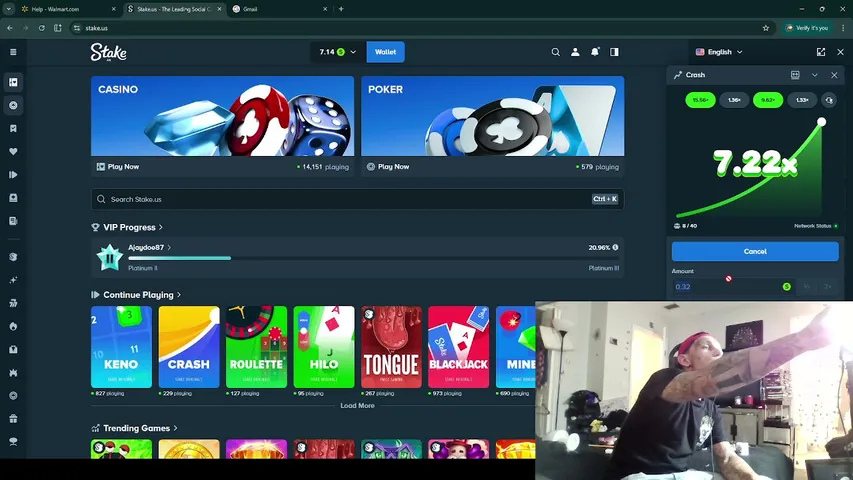Open the Chrome three-dot menu

coord(844,28)
